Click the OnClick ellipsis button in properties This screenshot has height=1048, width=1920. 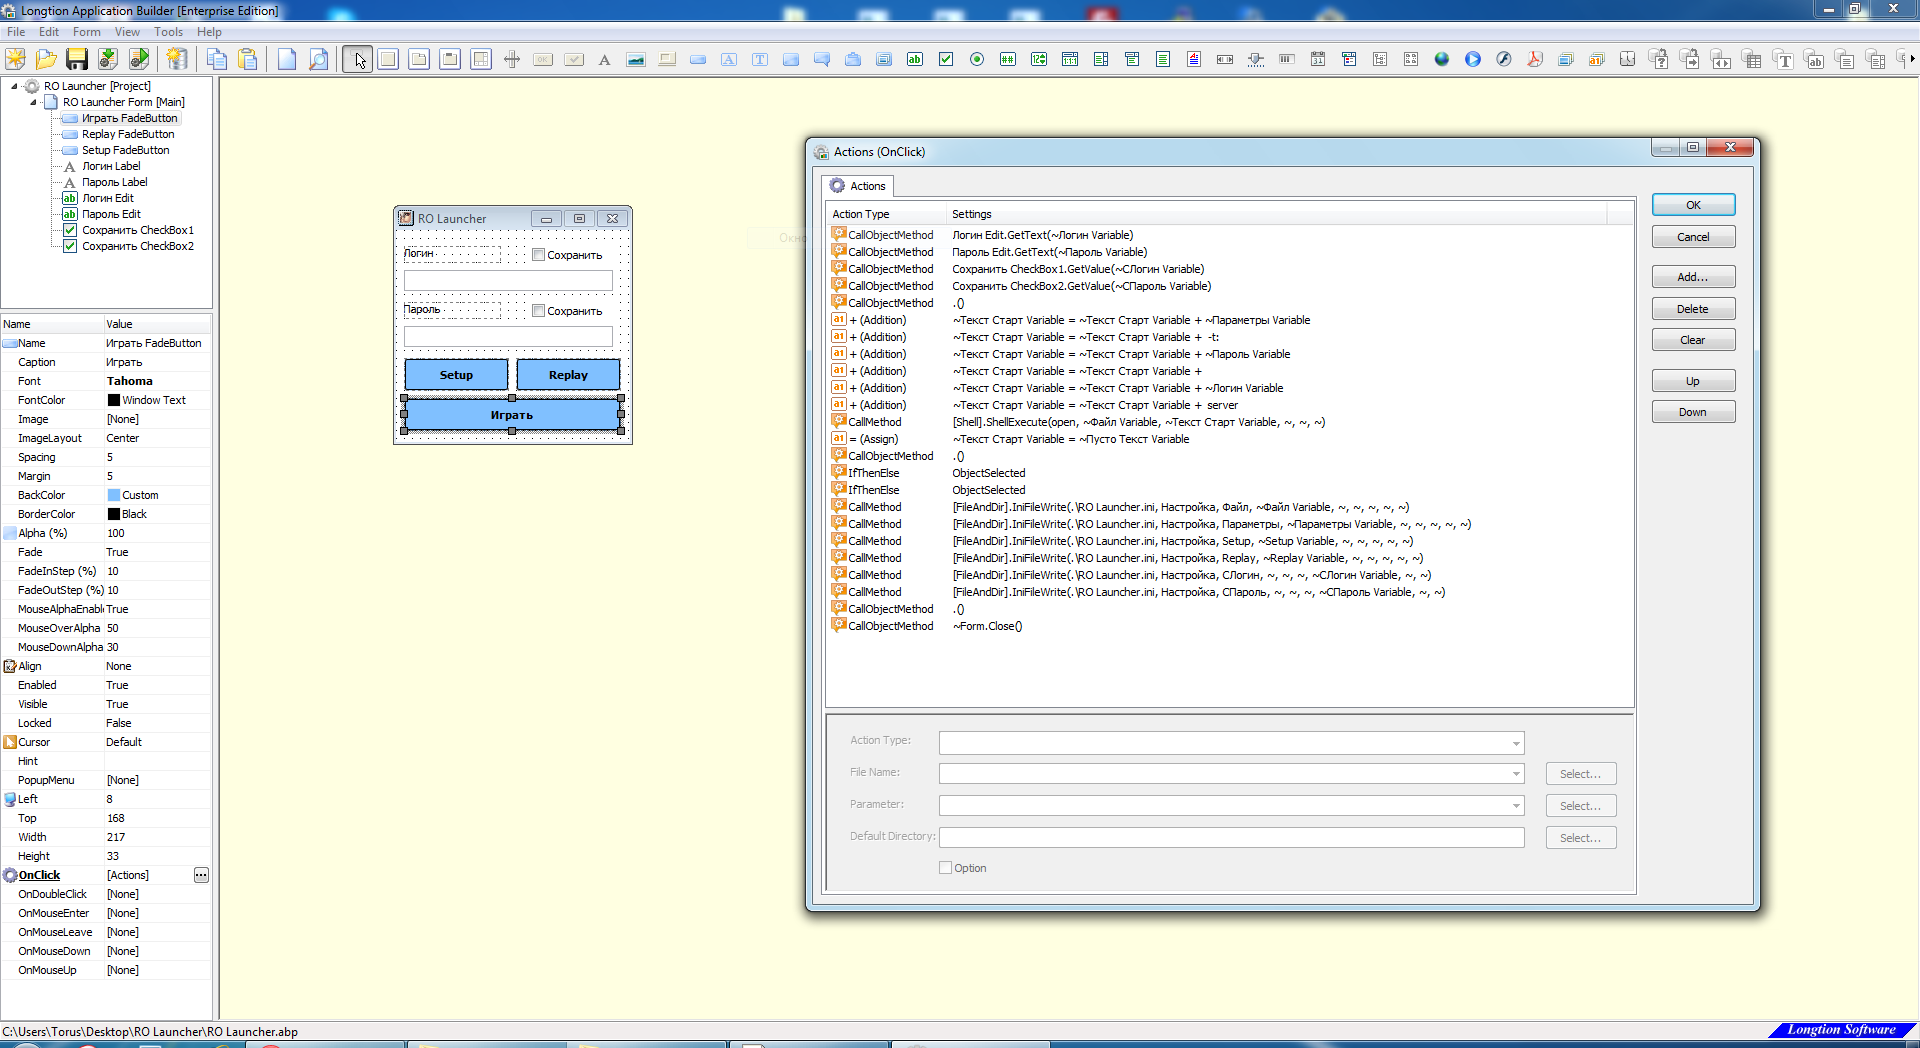201,875
